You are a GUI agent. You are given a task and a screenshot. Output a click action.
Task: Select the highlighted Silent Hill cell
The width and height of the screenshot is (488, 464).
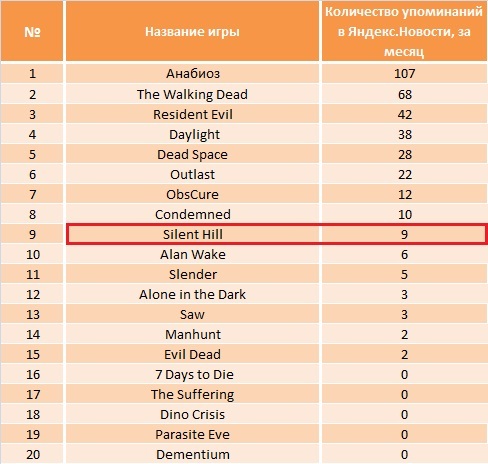point(192,234)
